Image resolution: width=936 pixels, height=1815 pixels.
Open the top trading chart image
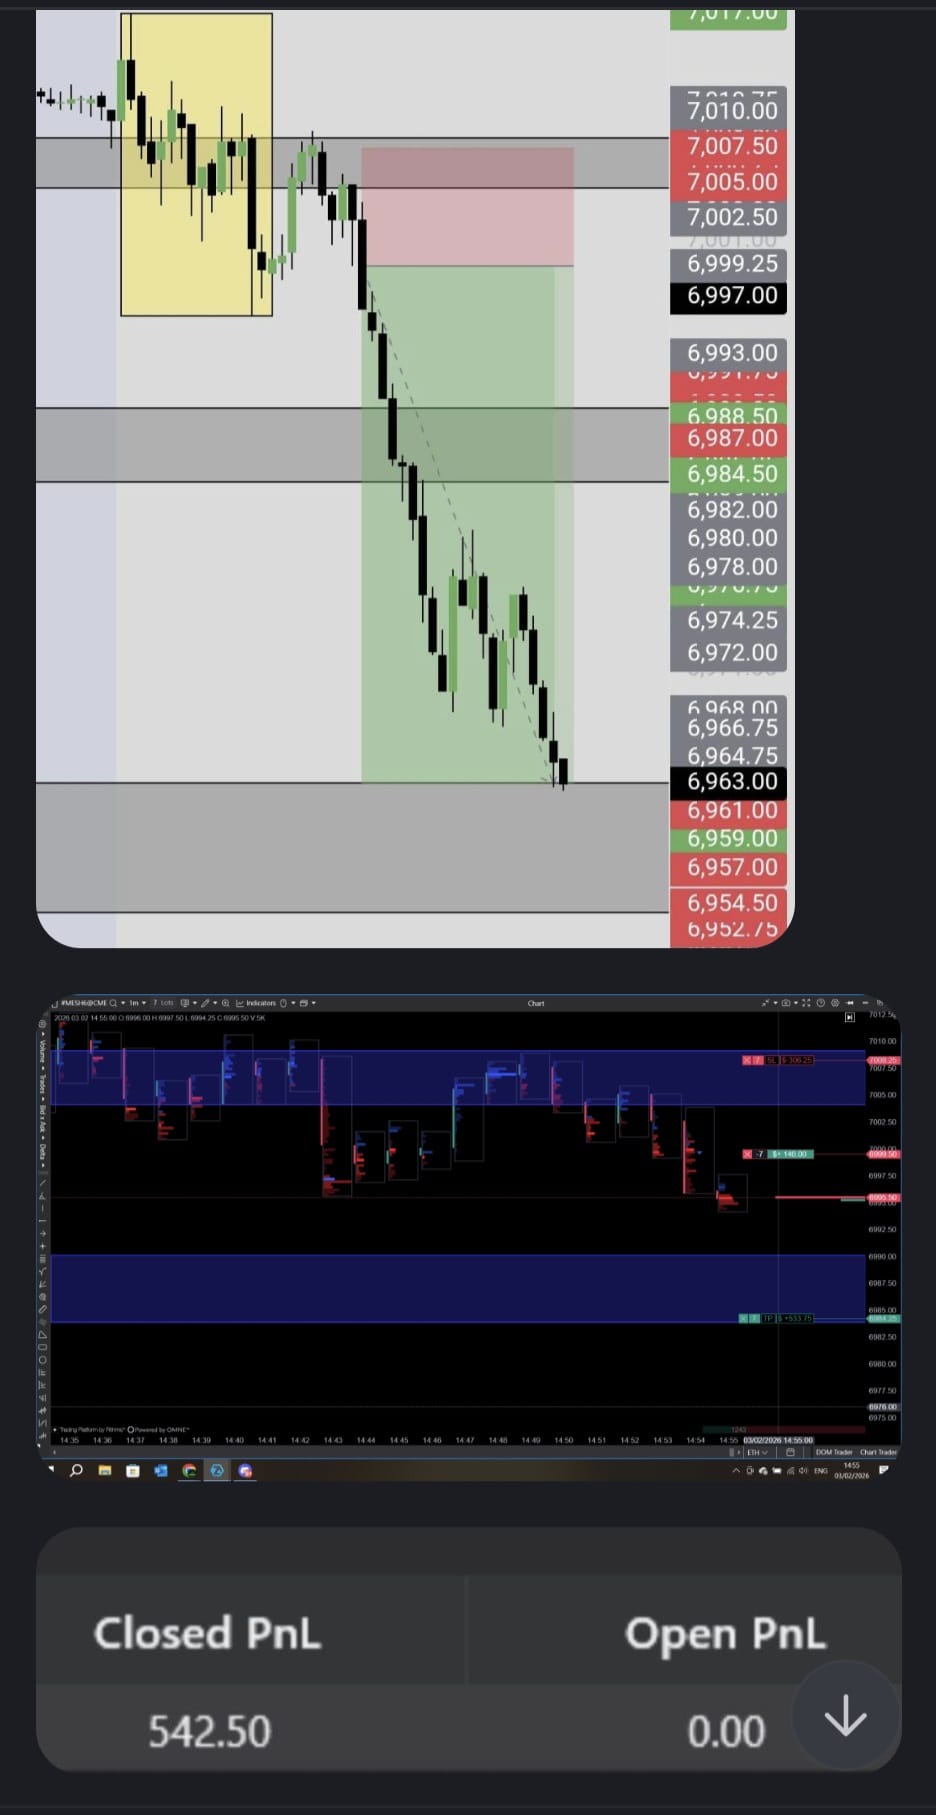pos(415,478)
